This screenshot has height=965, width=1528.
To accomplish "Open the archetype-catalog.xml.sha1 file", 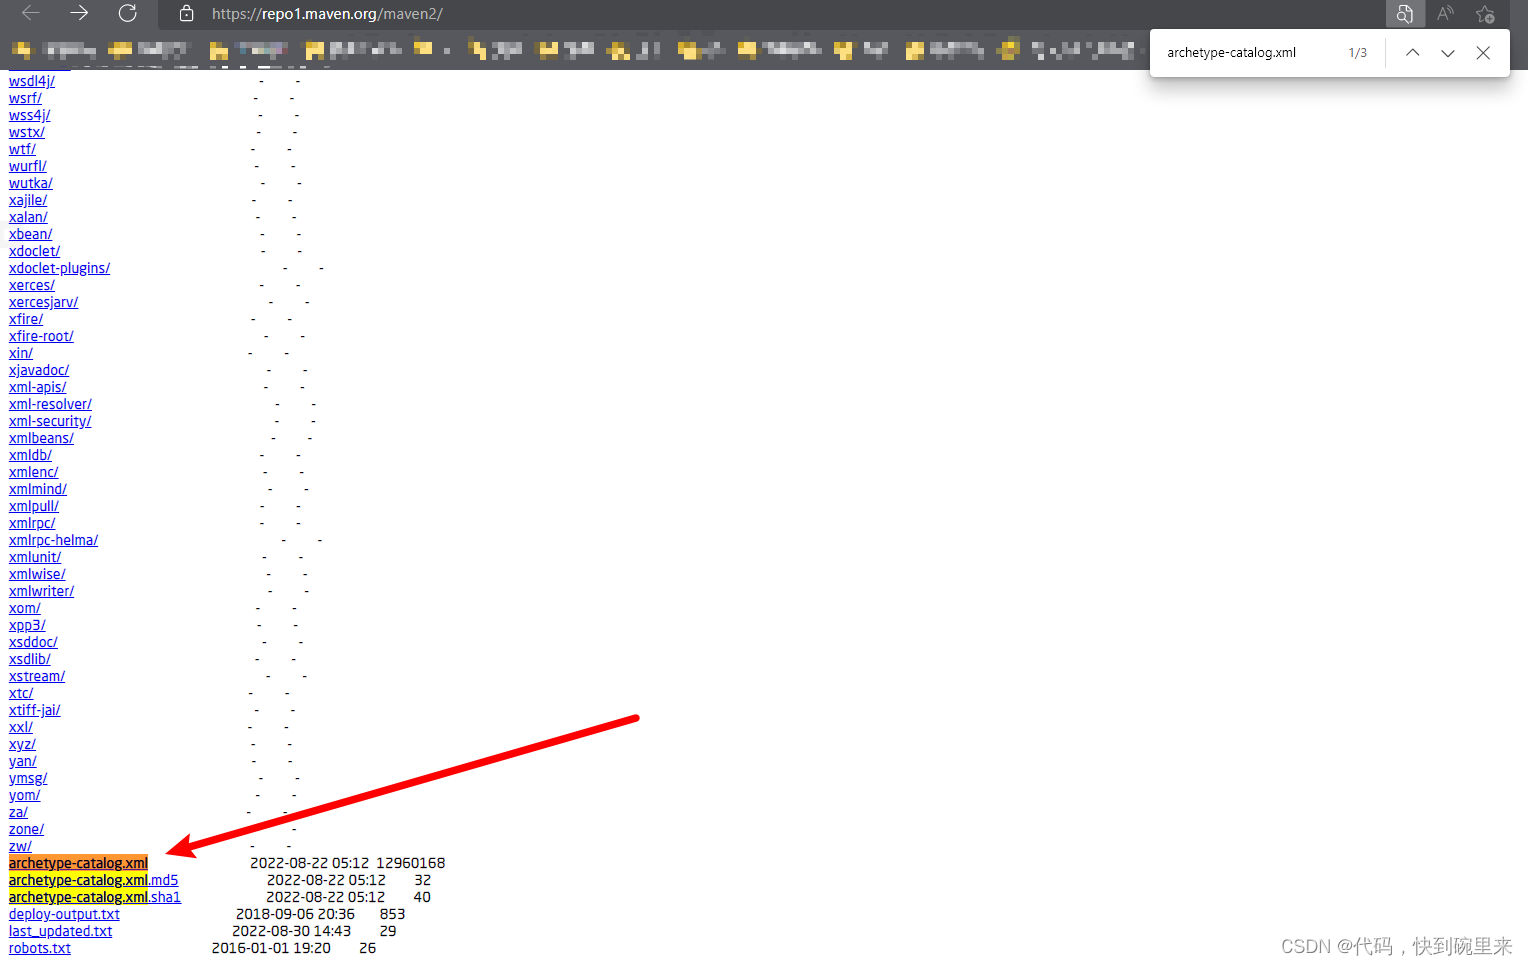I will tap(95, 897).
